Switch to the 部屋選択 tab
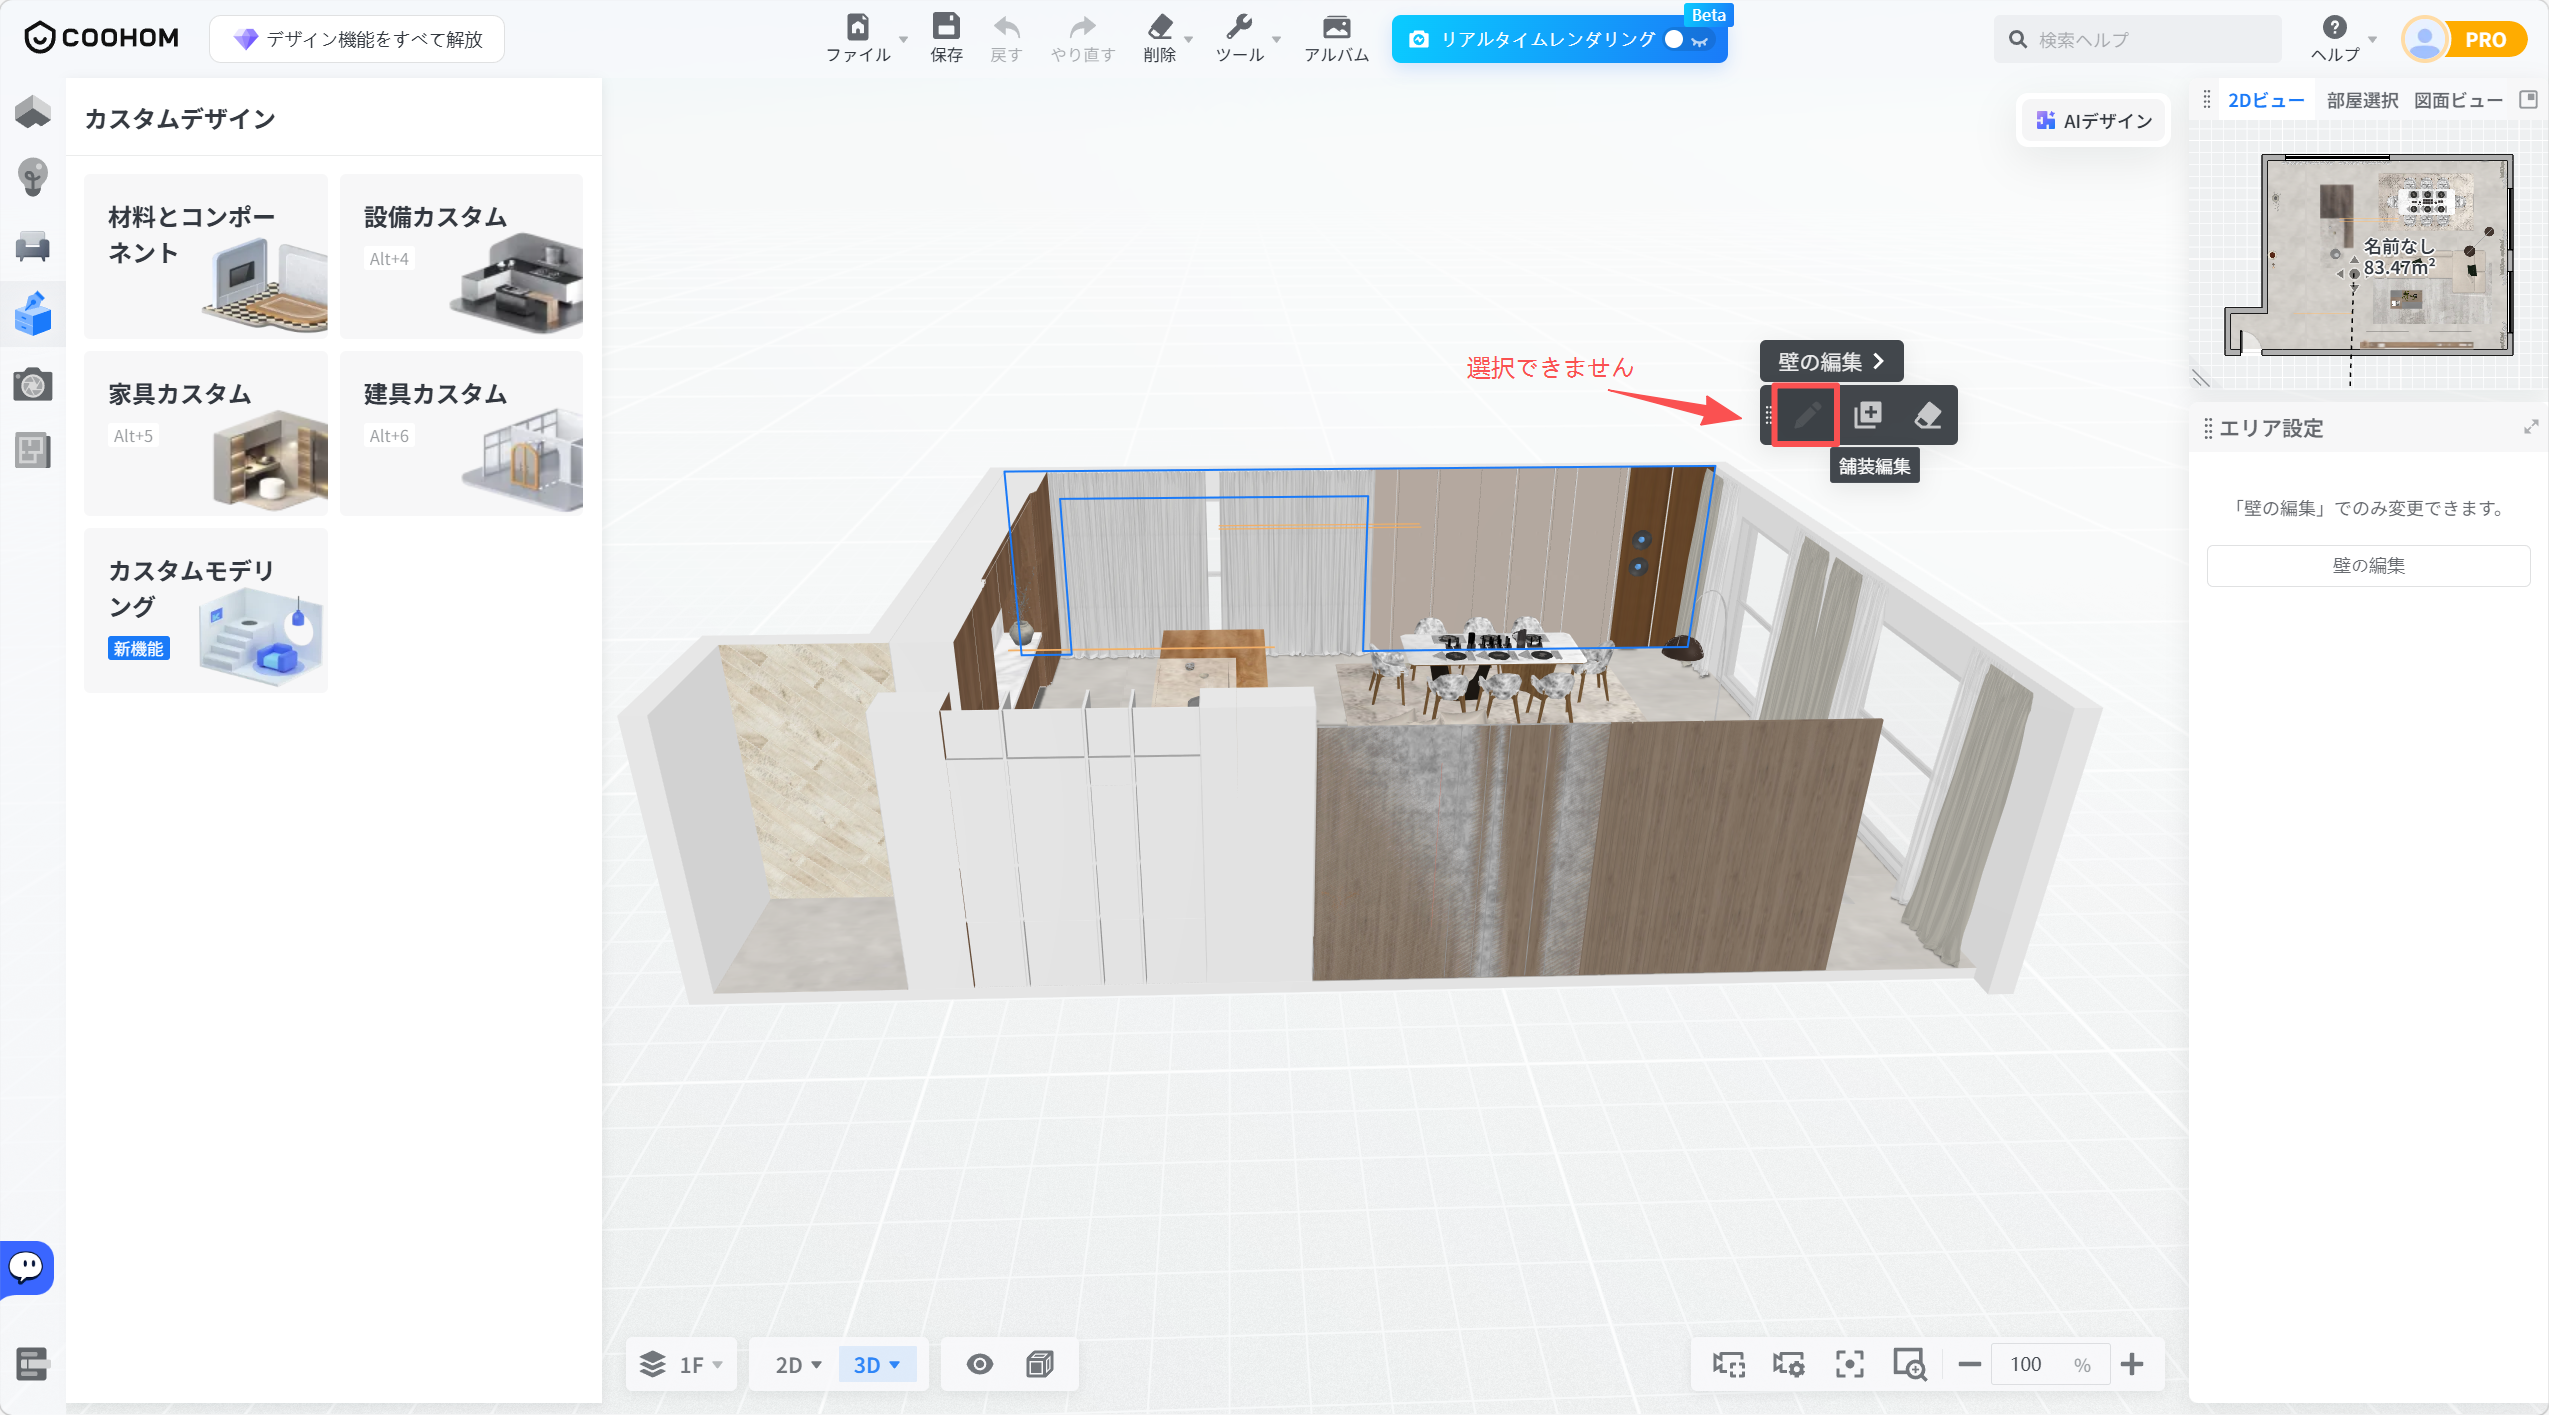2549x1415 pixels. [x=2362, y=100]
